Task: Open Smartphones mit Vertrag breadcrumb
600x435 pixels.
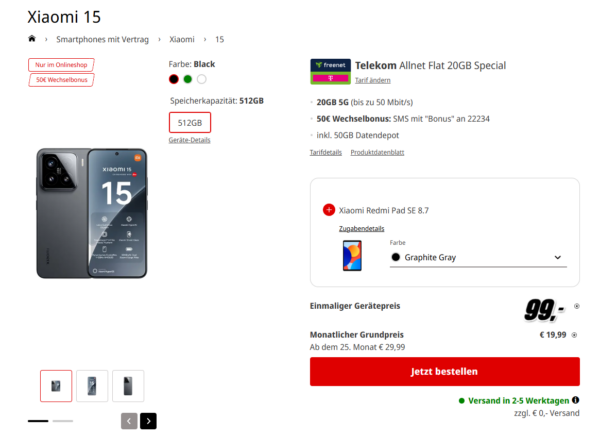Action: (x=102, y=39)
